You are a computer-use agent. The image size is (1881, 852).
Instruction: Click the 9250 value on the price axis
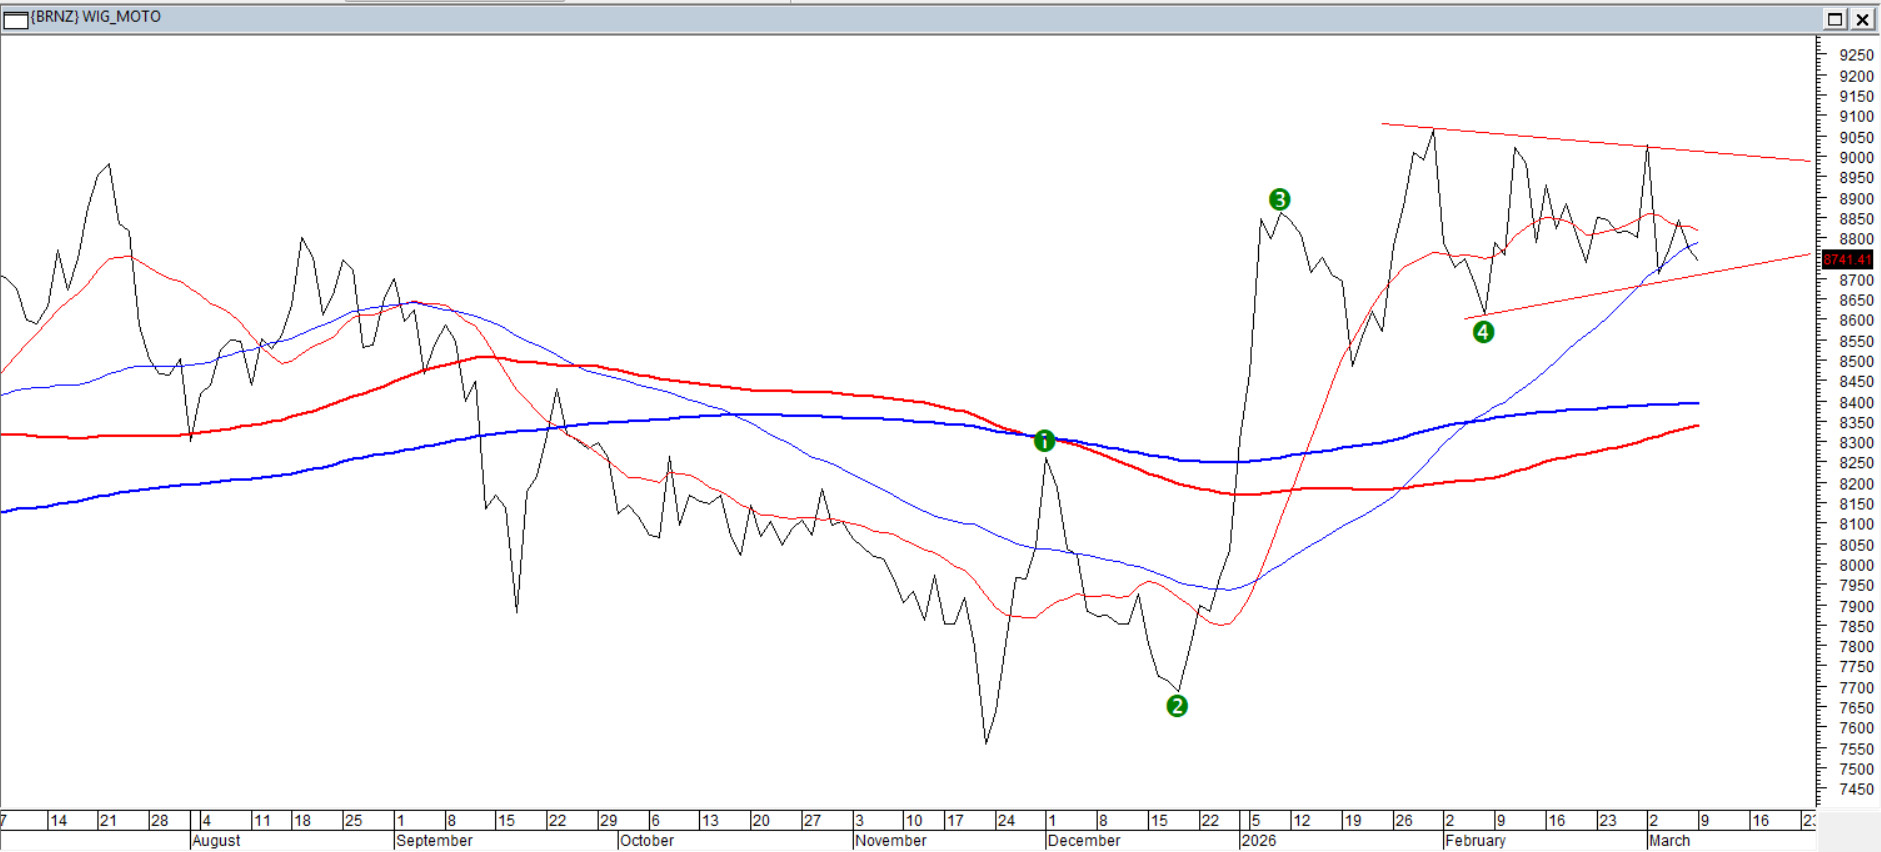tap(1856, 56)
